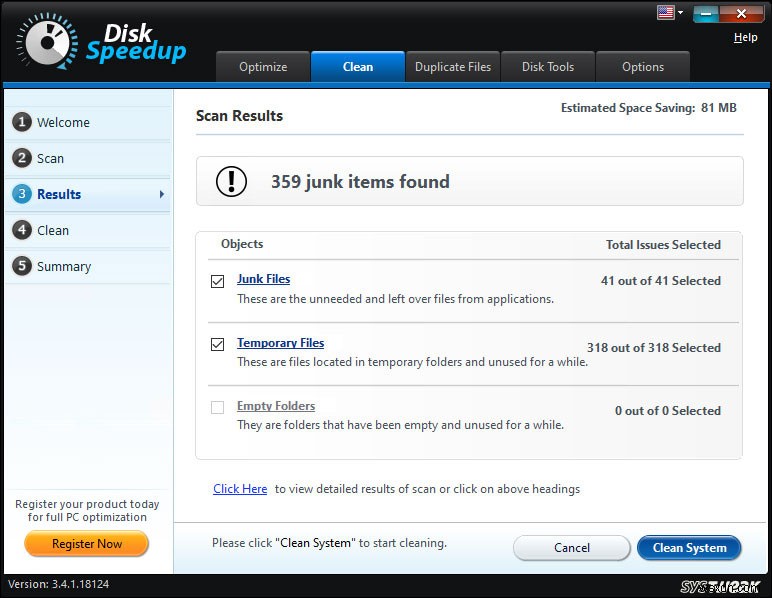This screenshot has width=772, height=598.
Task: Click step 2 circle icon for Scan
Action: pos(22,158)
